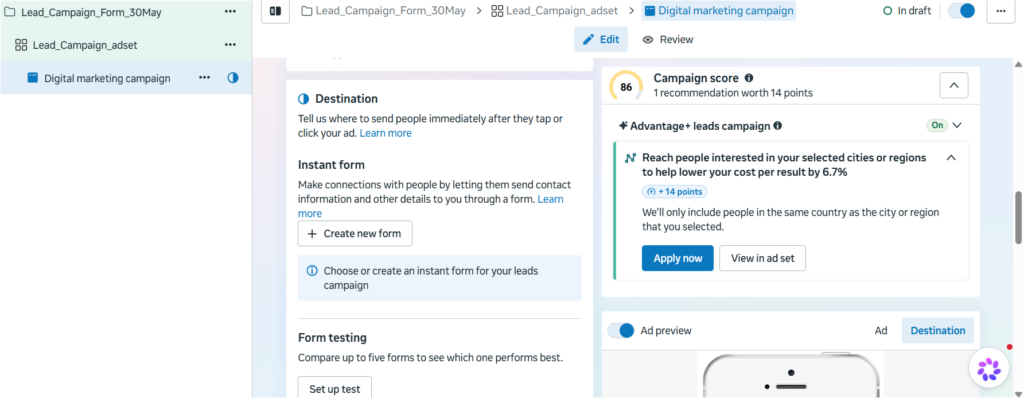Select Digital marketing campaign ad in sidebar

pyautogui.click(x=107, y=78)
